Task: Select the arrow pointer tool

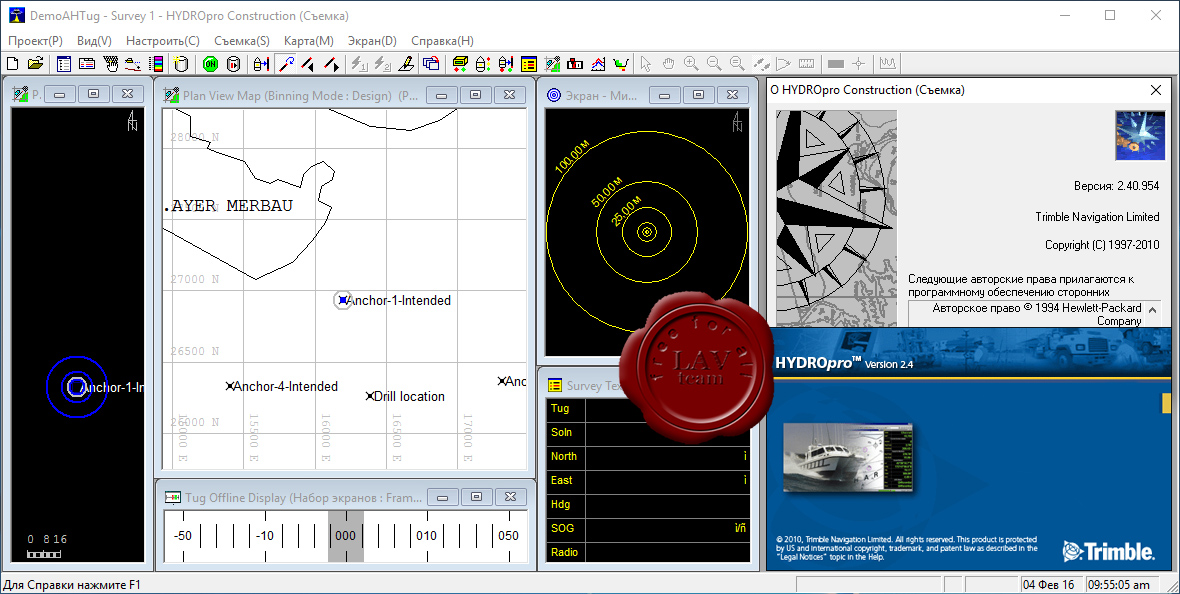Action: pyautogui.click(x=645, y=64)
